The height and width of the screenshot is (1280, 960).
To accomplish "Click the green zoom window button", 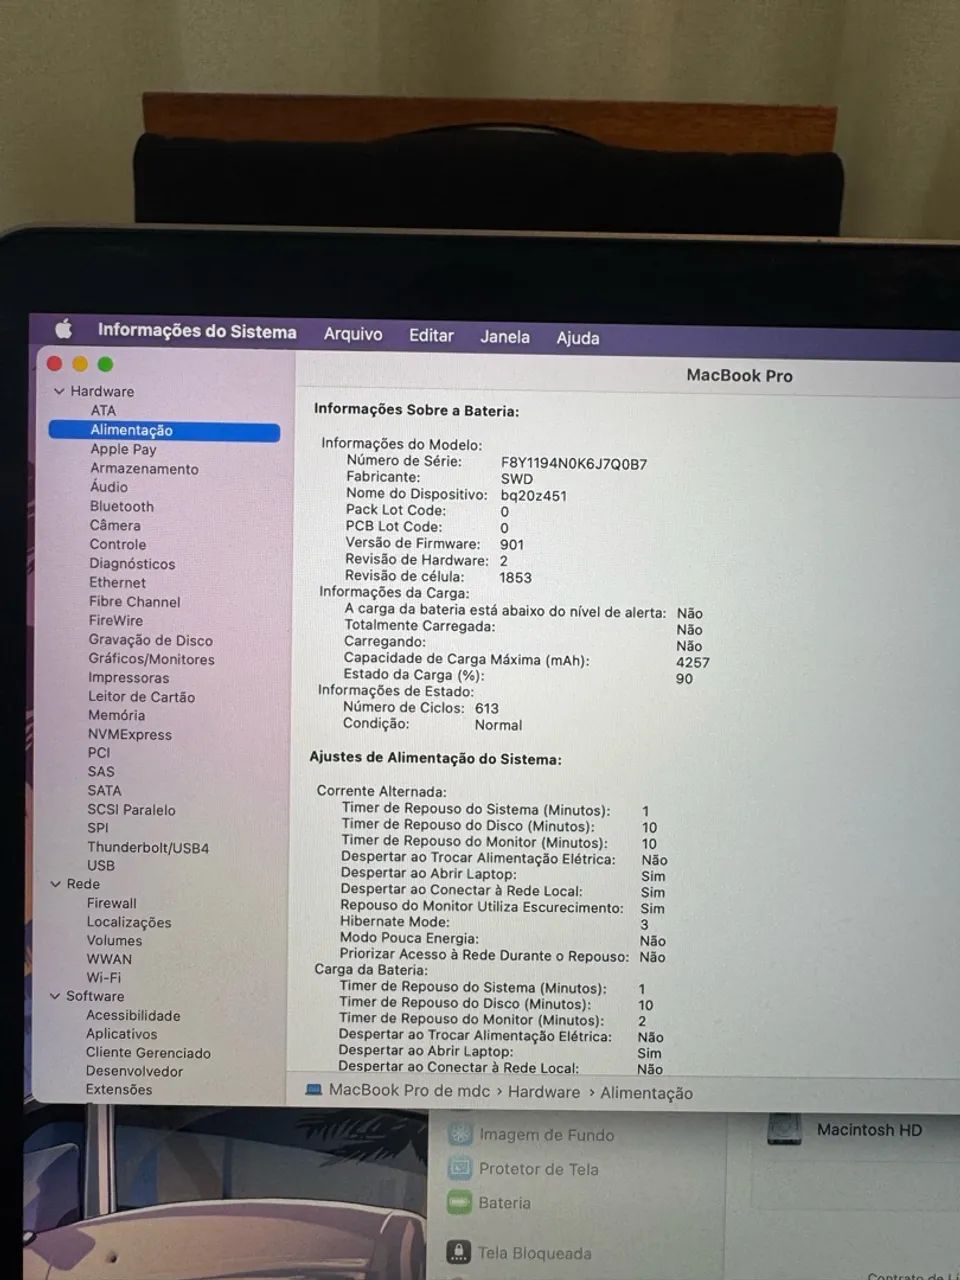I will 106,365.
